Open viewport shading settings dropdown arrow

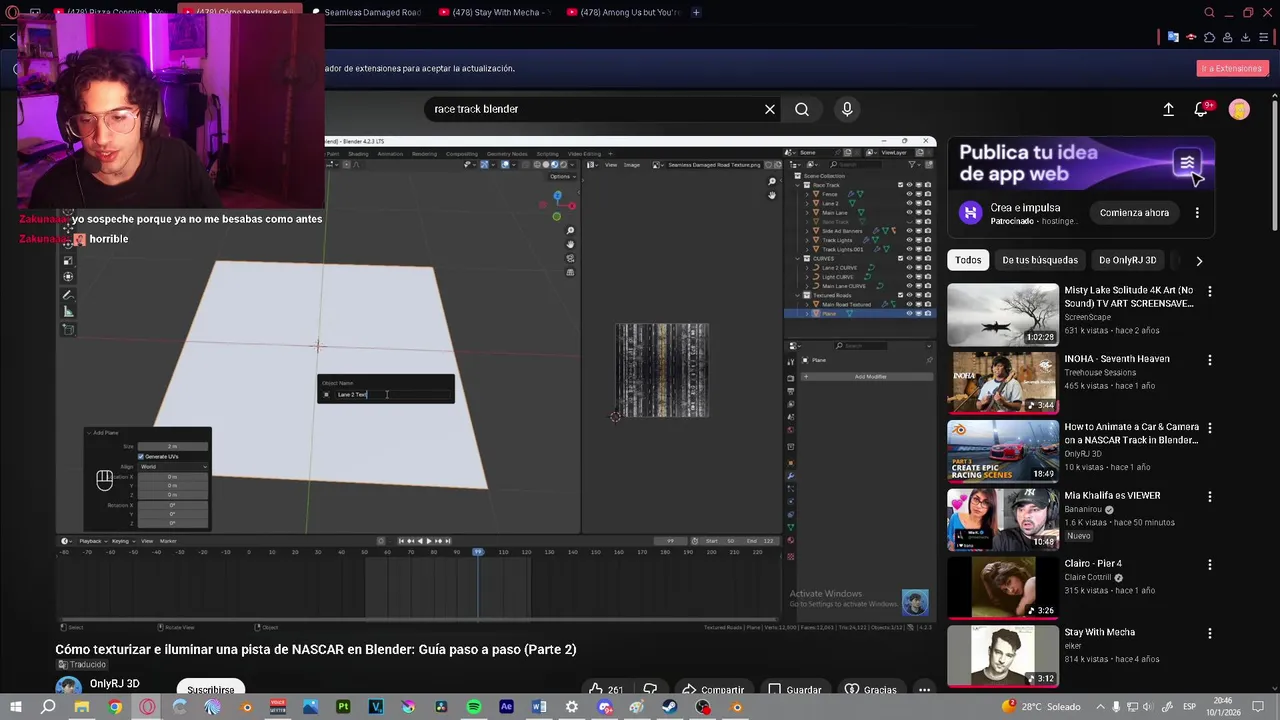pyautogui.click(x=572, y=165)
